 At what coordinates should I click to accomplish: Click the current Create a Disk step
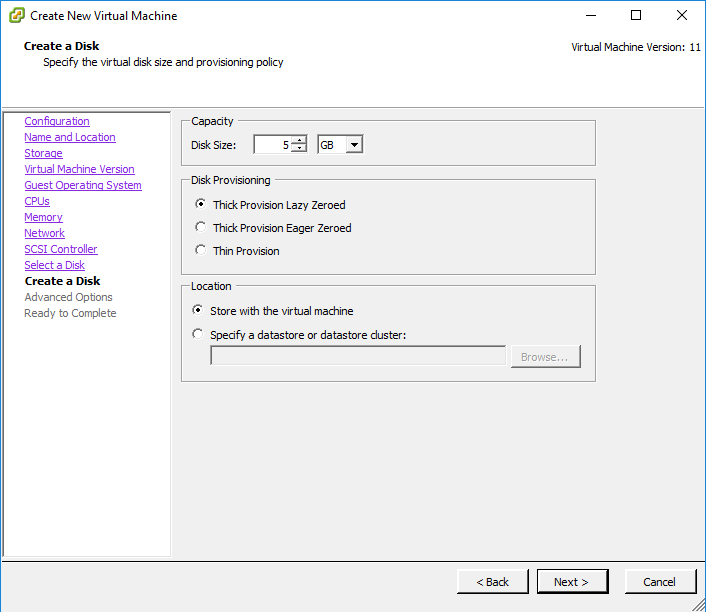(63, 281)
